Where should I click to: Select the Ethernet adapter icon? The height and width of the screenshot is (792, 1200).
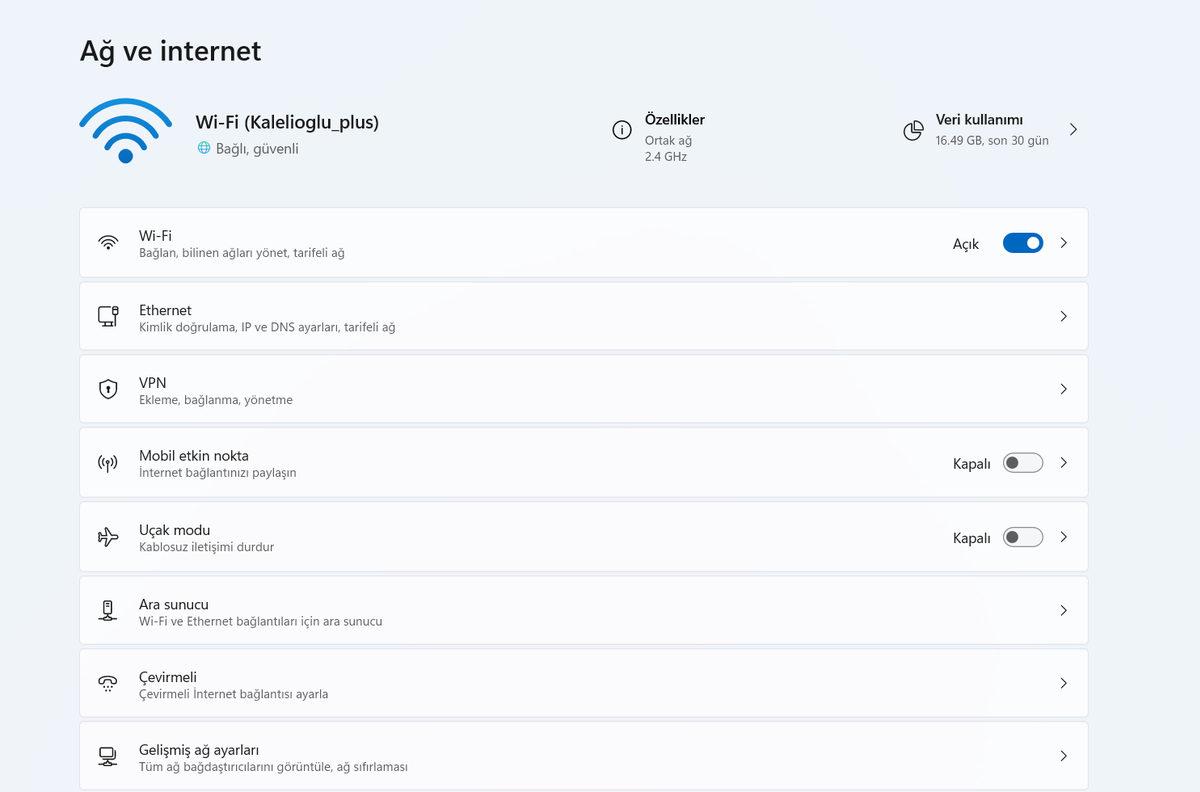point(108,316)
